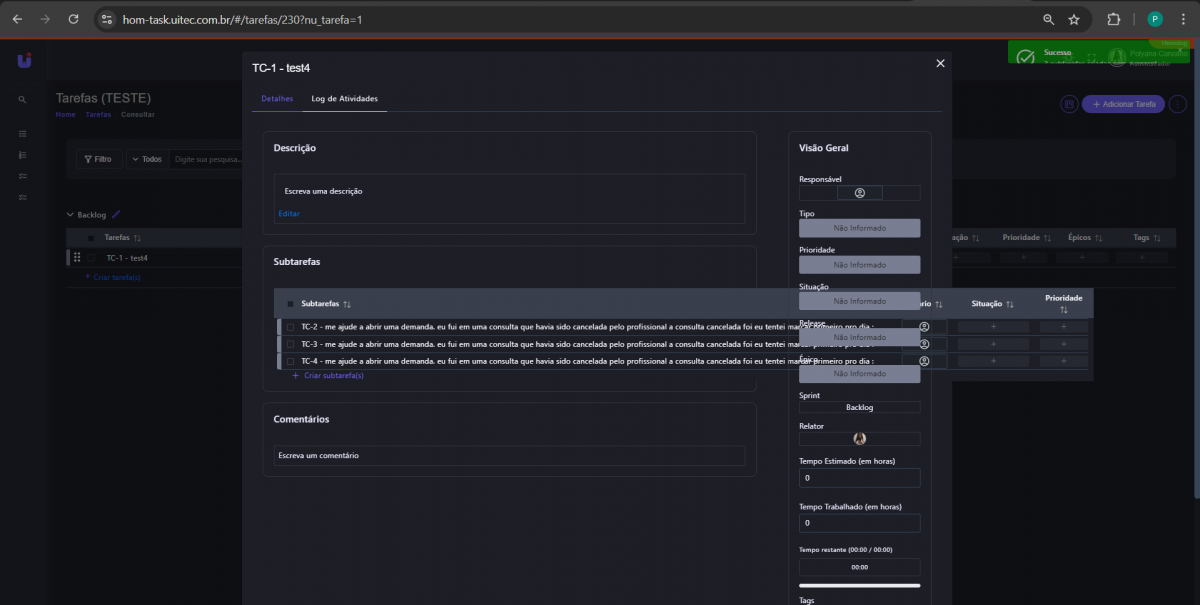Click the Responsável user avatar icon
1200x605 pixels.
click(860, 193)
